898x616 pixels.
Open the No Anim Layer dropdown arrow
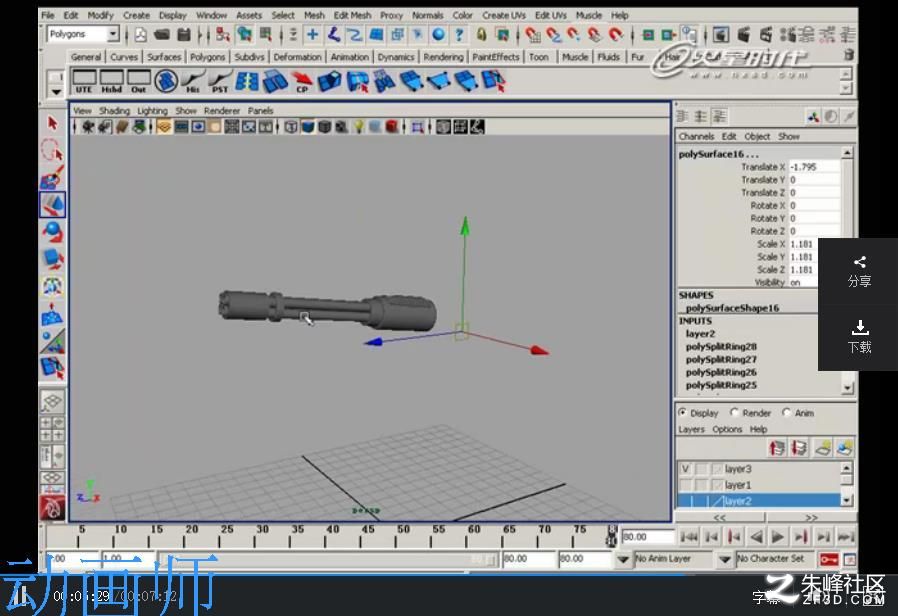pyautogui.click(x=623, y=559)
